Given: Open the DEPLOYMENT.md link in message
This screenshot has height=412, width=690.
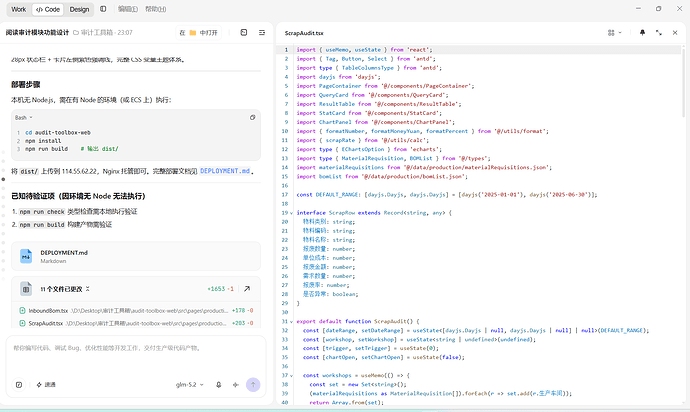Looking at the screenshot, I should point(225,171).
